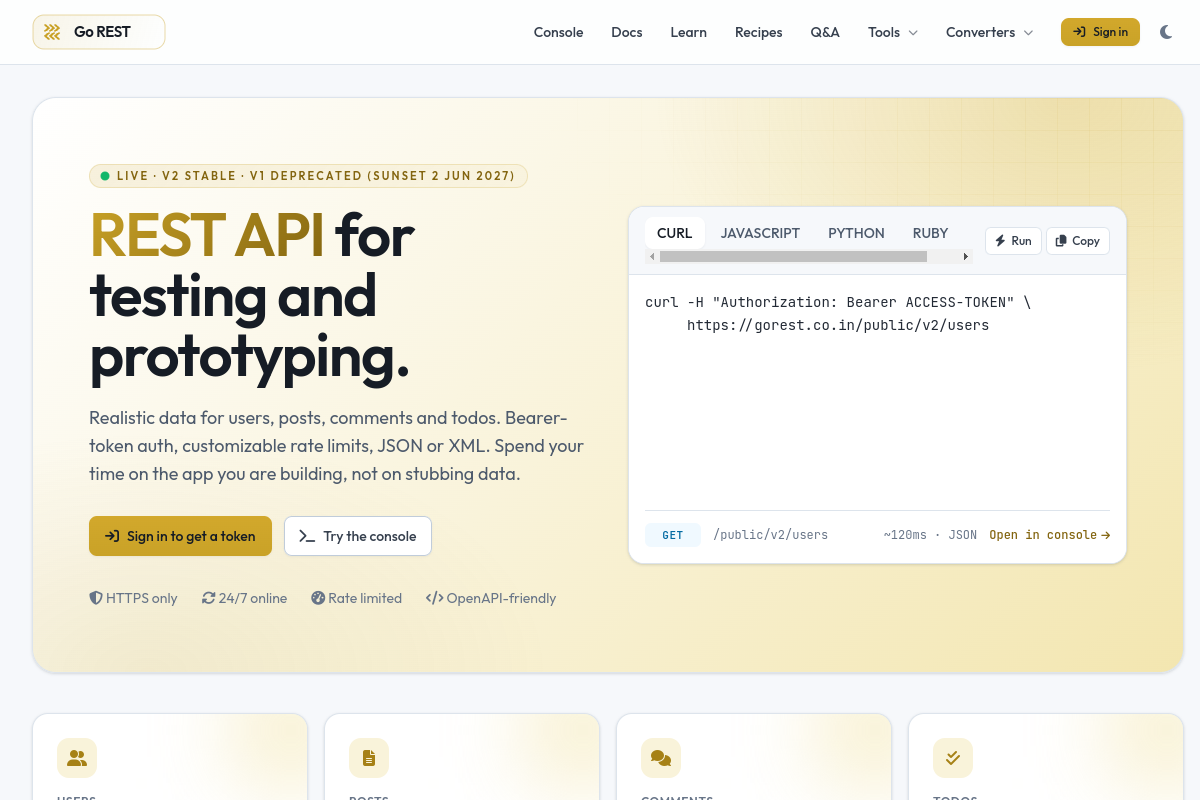Click Sign in to get a token
The width and height of the screenshot is (1200, 800).
click(x=180, y=536)
